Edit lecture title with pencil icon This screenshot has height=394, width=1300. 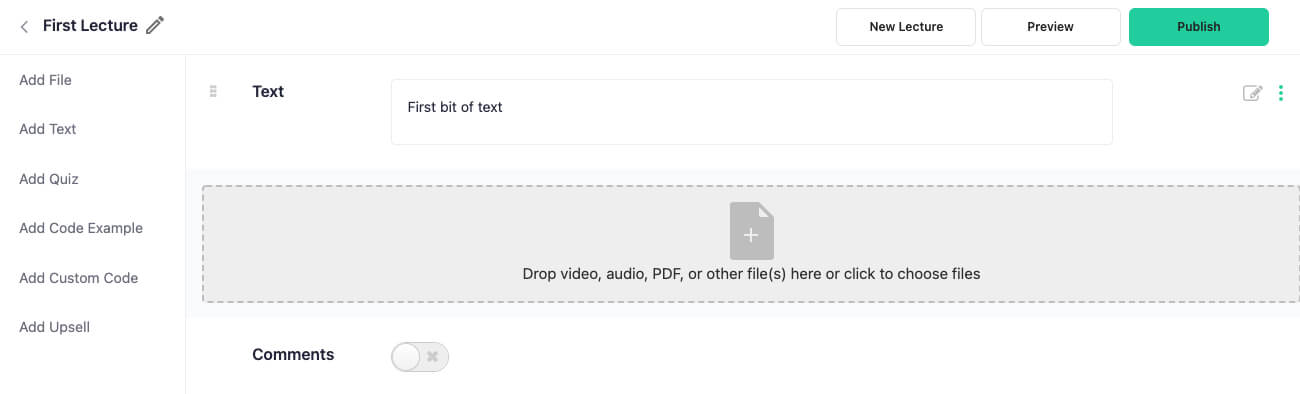coord(155,26)
